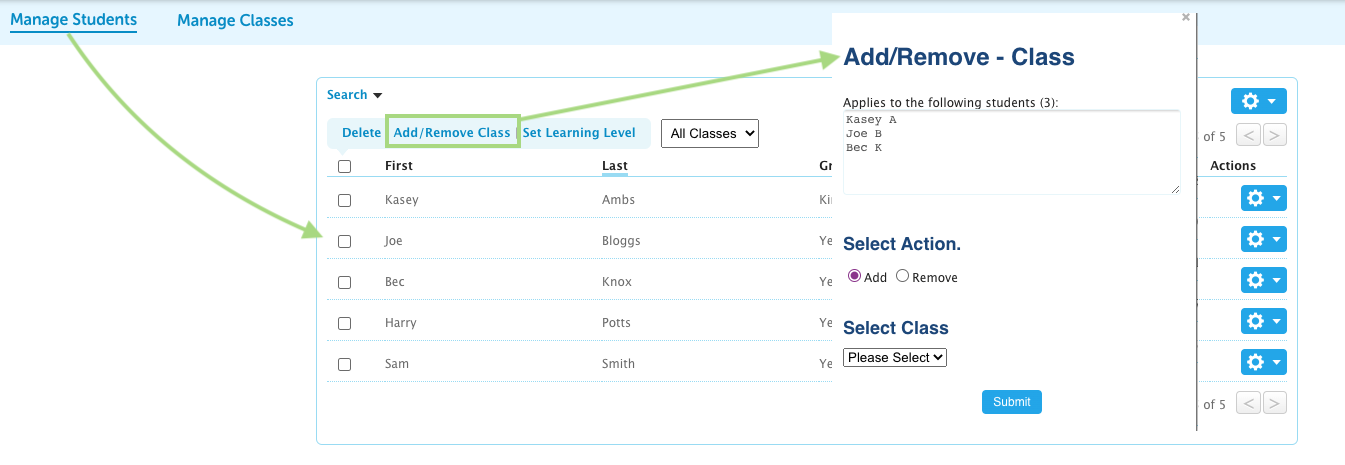Open the gear menu in Bec's row
This screenshot has width=1345, height=465.
(1263, 280)
